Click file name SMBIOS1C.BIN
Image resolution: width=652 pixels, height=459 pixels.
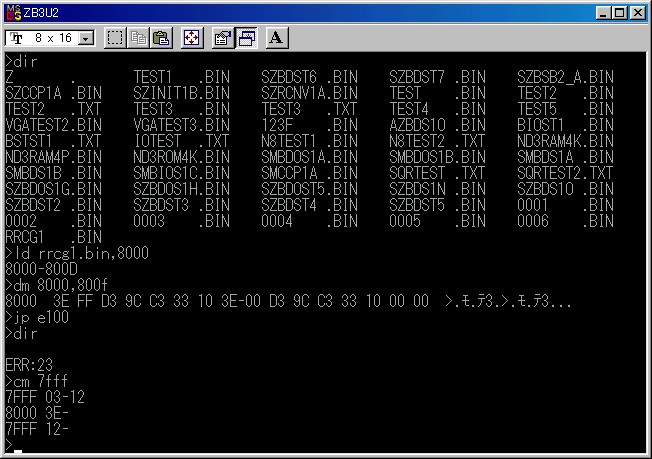(182, 173)
